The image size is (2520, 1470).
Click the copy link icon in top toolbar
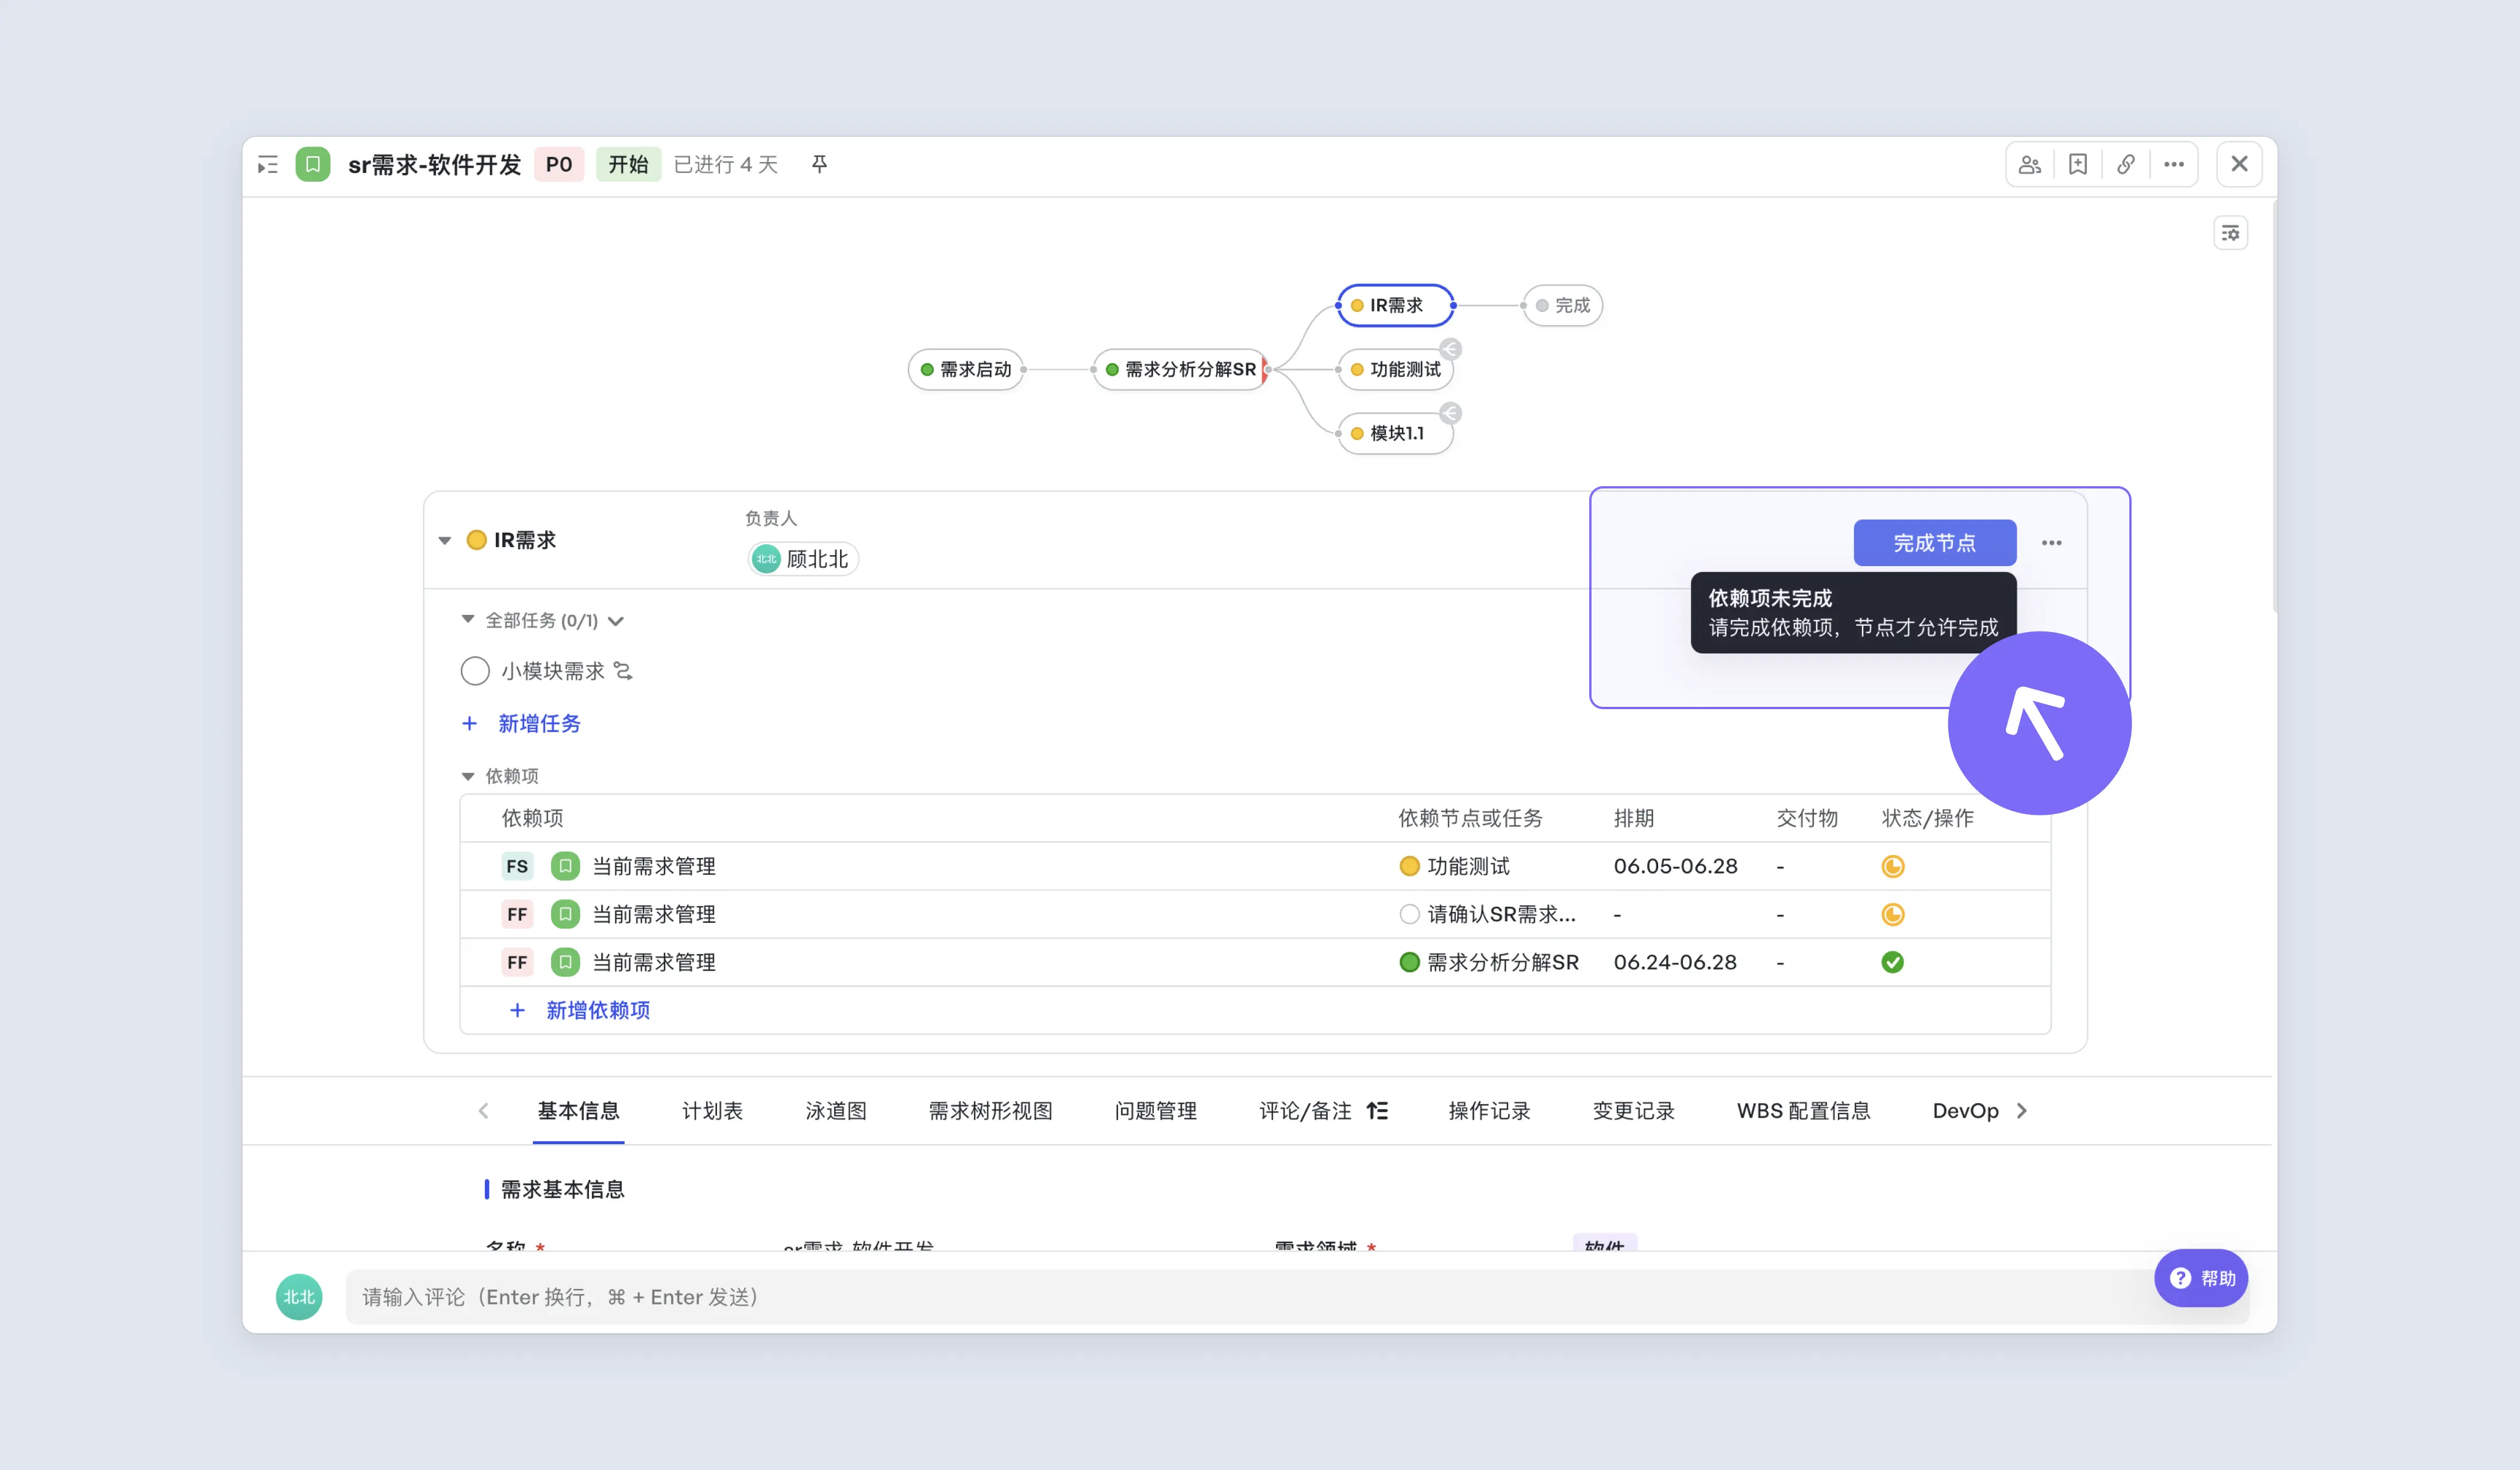click(x=2126, y=164)
